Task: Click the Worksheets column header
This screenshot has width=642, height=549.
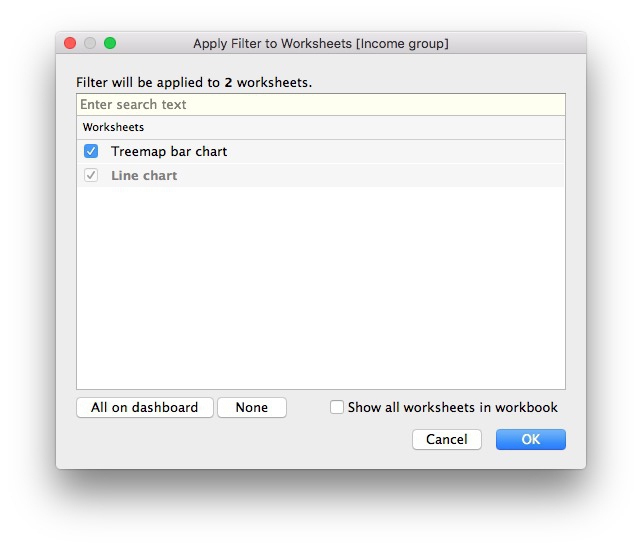Action: click(114, 128)
